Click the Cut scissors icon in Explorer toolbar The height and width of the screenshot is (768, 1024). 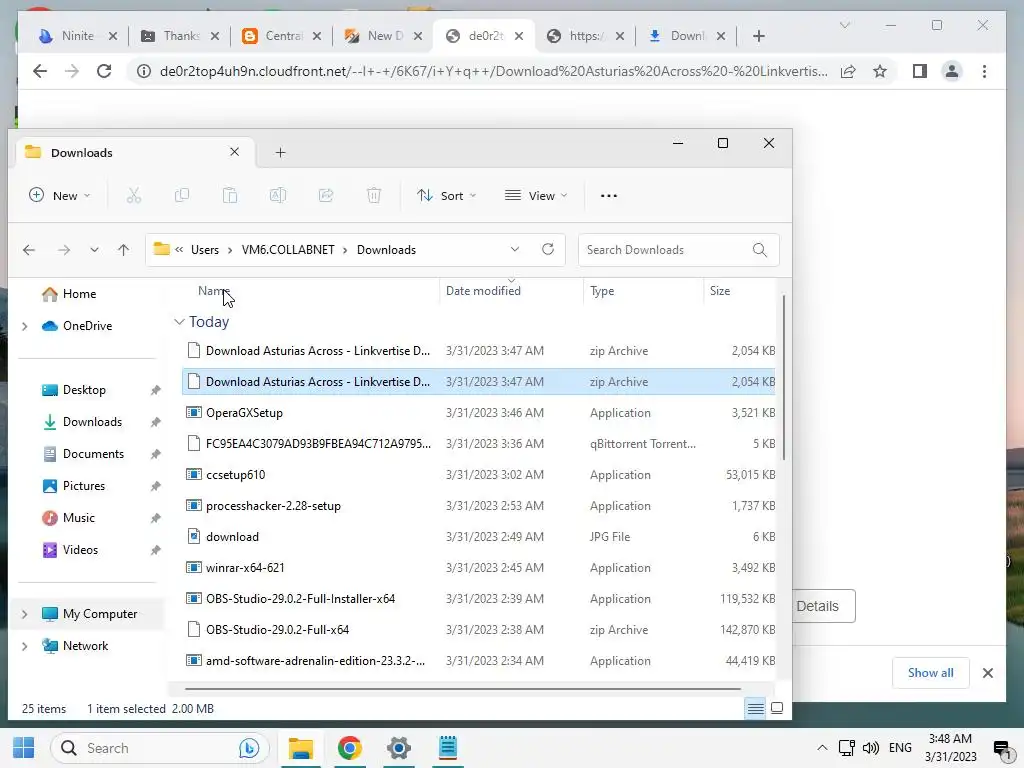134,195
